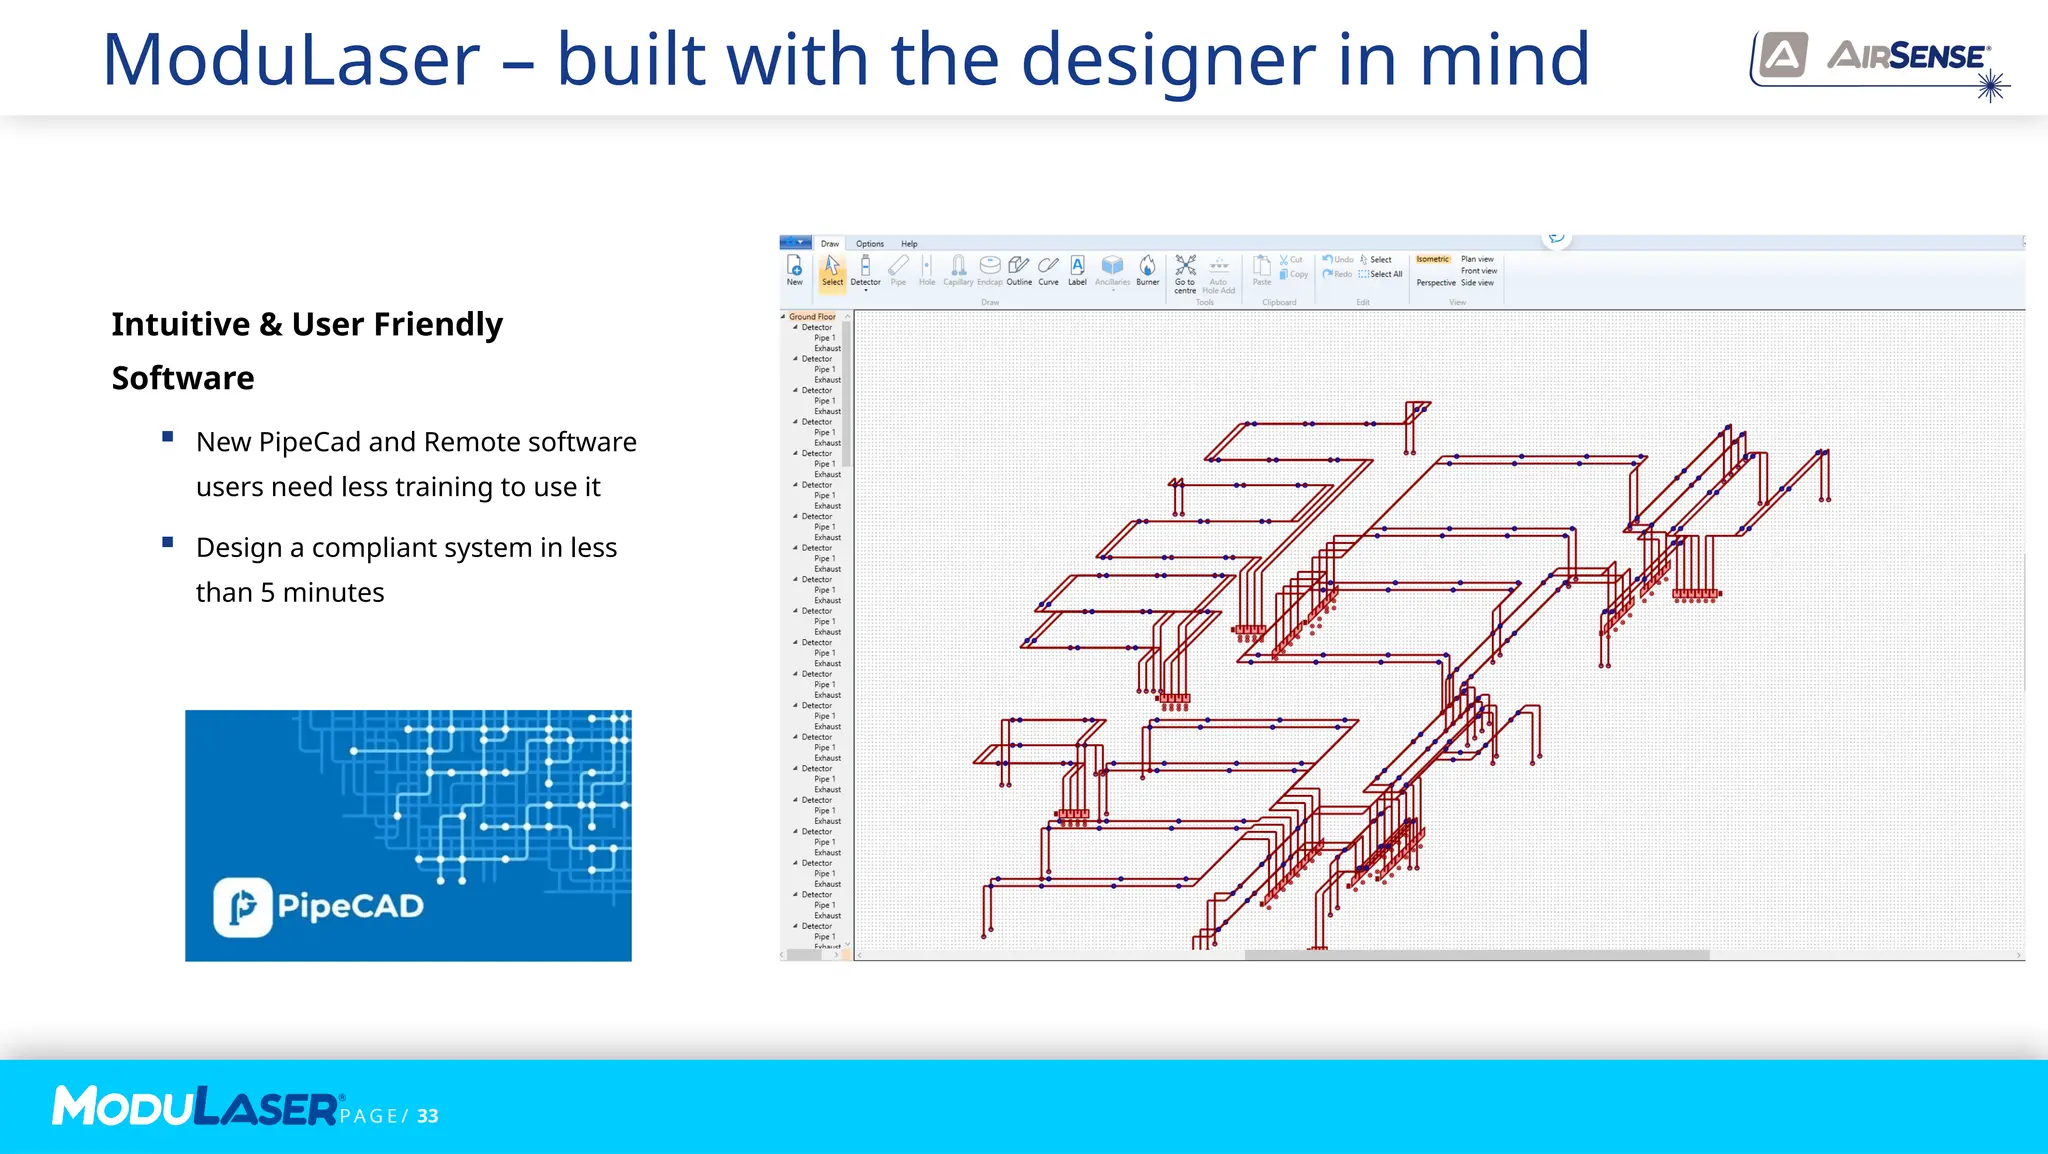Click Select All in Edit group
Viewport: 2048px width, 1154px height.
(x=1381, y=274)
